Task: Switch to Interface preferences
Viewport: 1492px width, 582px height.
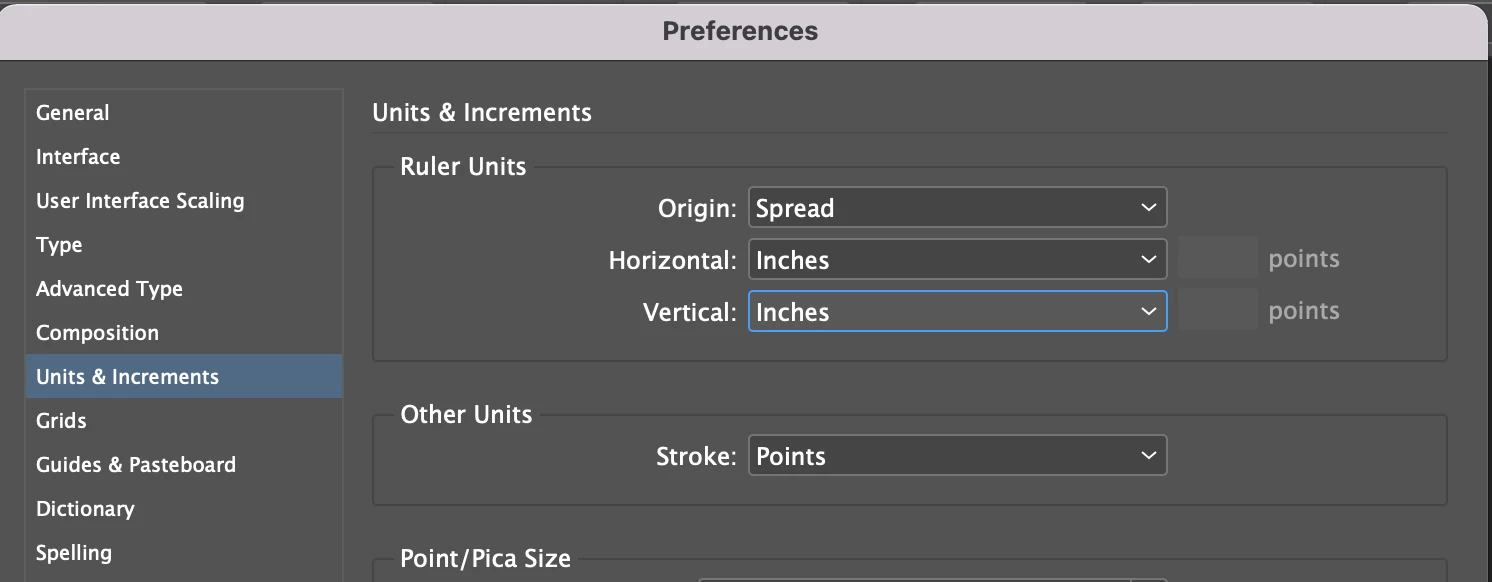Action: point(78,157)
